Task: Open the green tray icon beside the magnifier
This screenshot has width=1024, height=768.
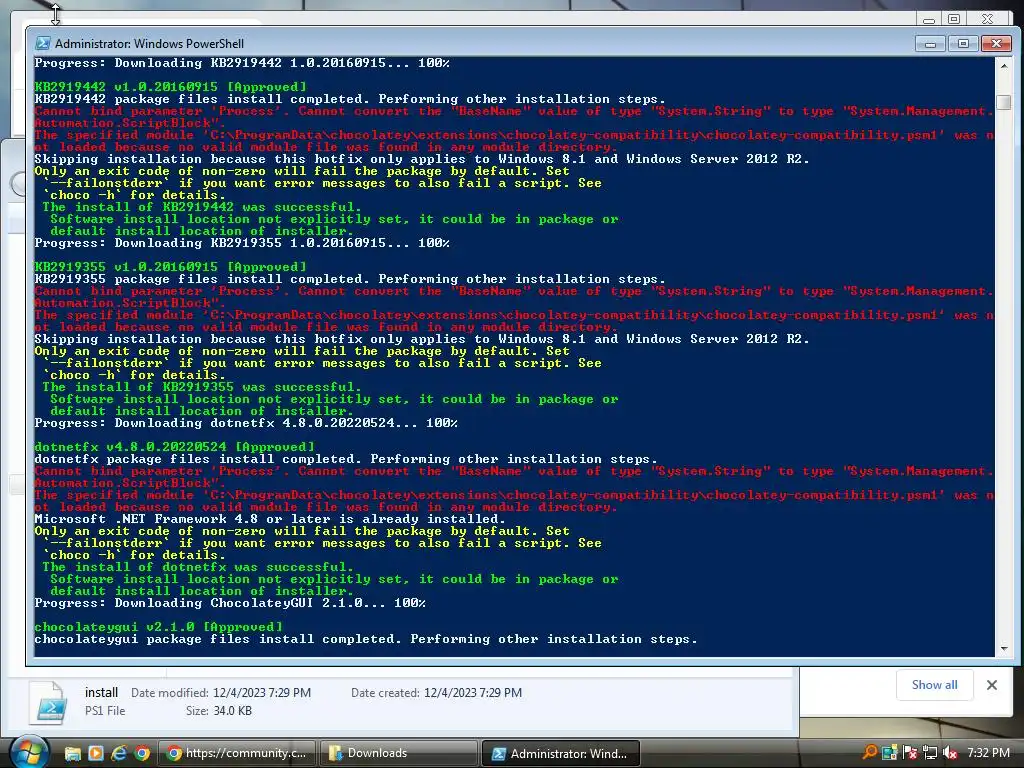Action: coord(889,752)
